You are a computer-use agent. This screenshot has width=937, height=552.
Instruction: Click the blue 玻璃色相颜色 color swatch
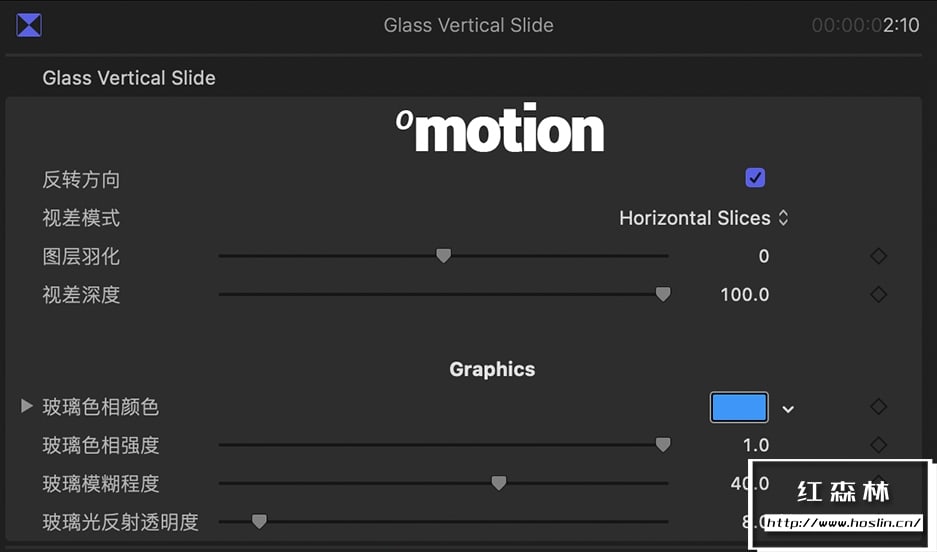point(739,407)
